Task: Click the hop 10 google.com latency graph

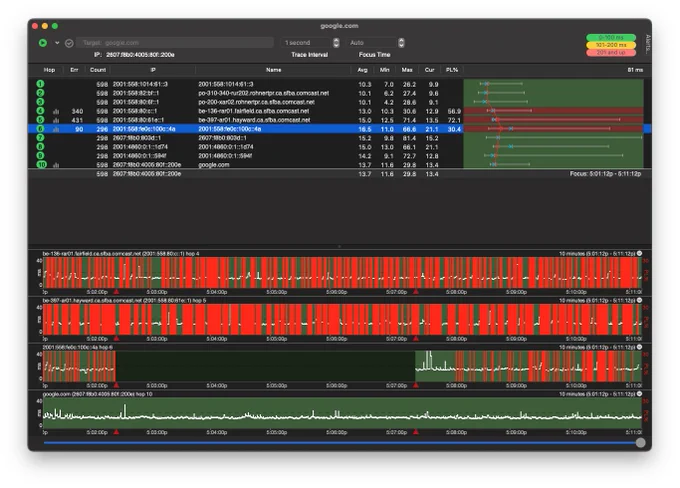Action: (x=342, y=413)
